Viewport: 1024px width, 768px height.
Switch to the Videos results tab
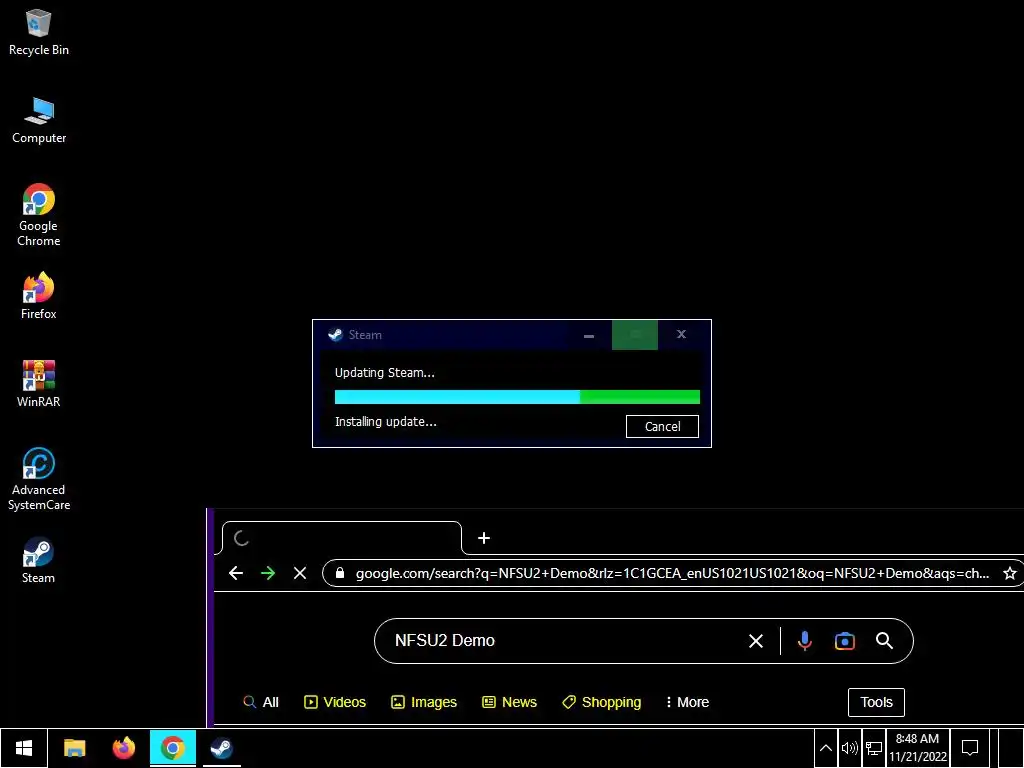[335, 702]
